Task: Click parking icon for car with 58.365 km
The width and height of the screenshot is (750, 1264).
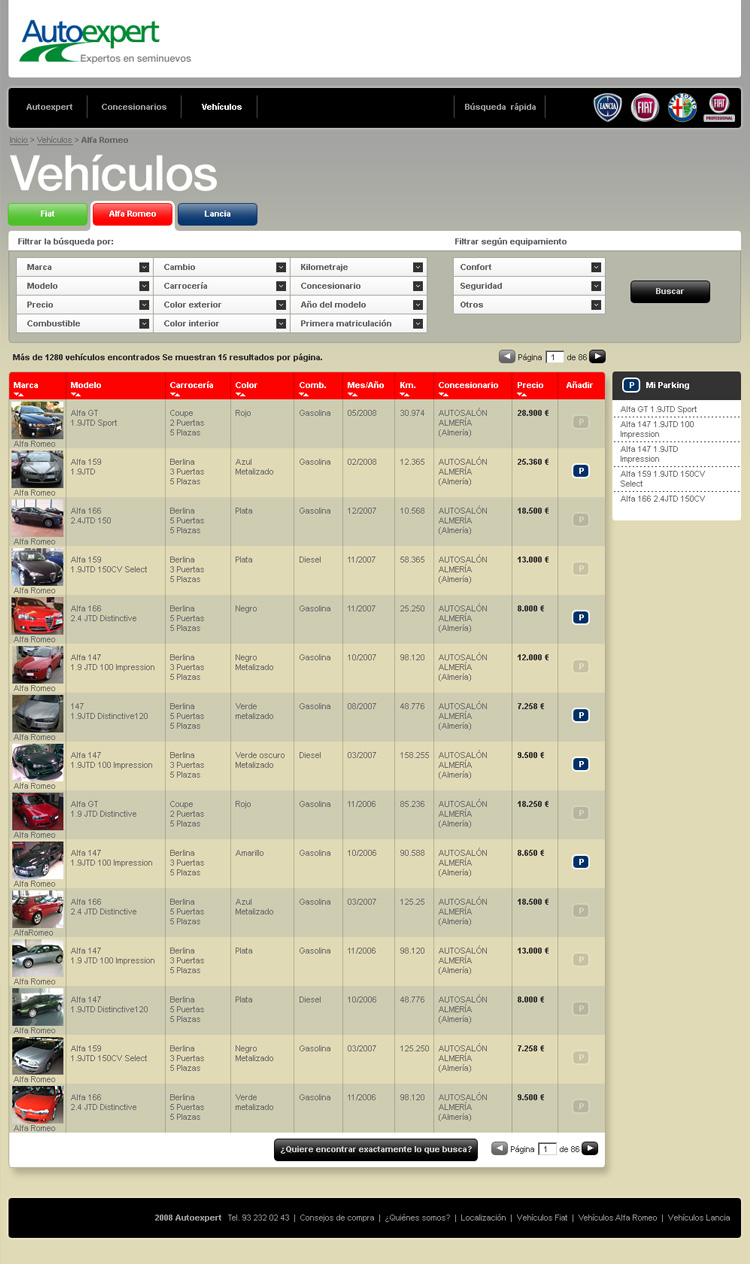Action: [x=580, y=569]
